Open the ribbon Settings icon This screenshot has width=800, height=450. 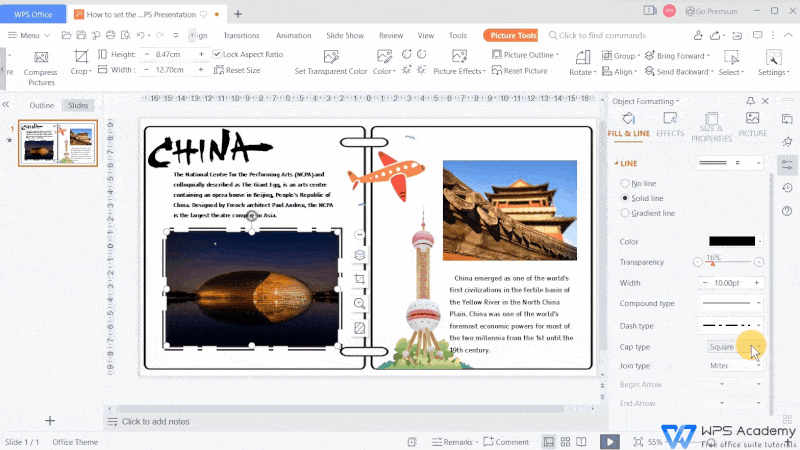(773, 57)
